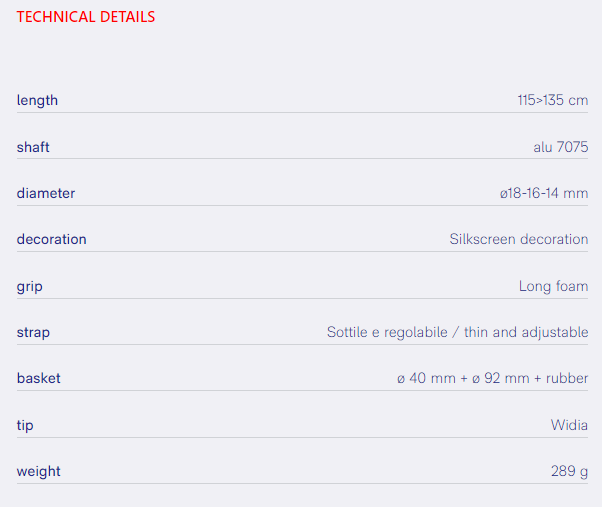Screen dimensions: 602x507
Task: Select the Widia tip value
Action: (x=569, y=425)
